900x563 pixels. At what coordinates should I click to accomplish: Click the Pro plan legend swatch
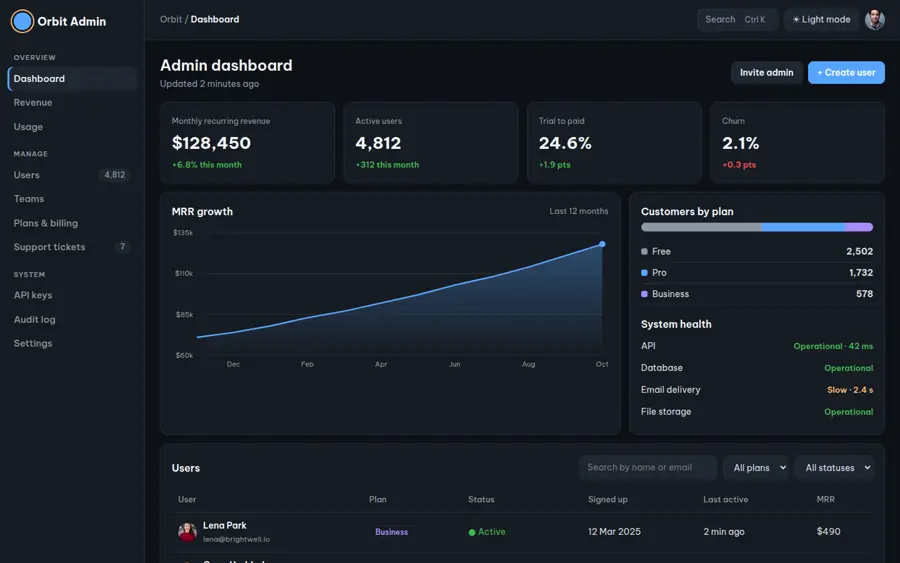[x=644, y=273]
